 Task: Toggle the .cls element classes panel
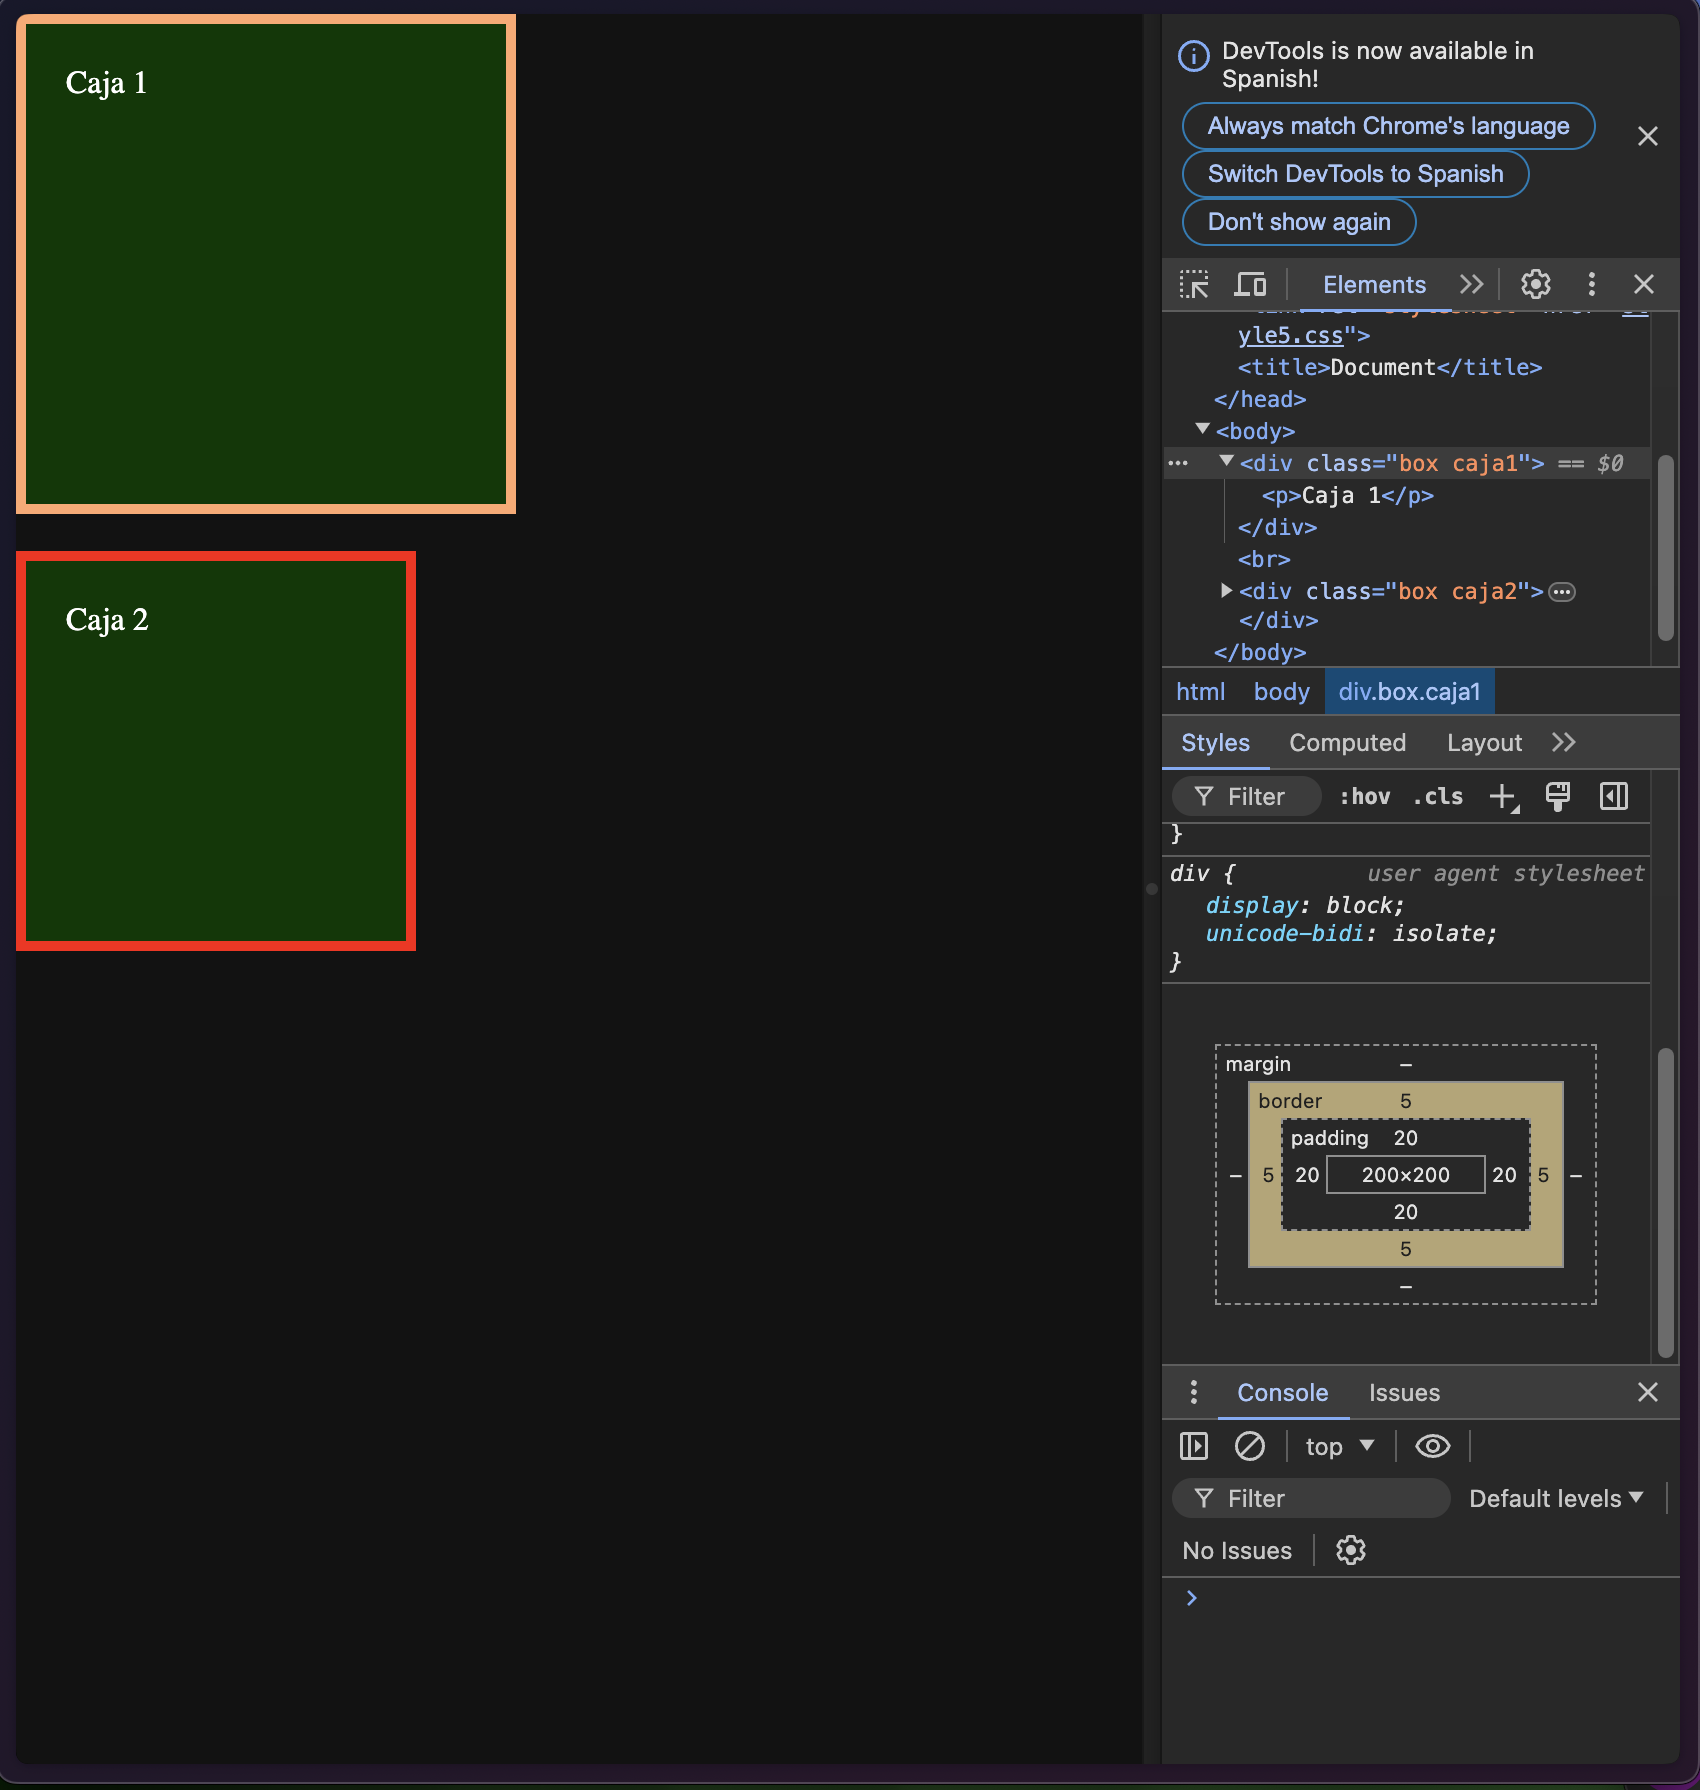click(1438, 797)
